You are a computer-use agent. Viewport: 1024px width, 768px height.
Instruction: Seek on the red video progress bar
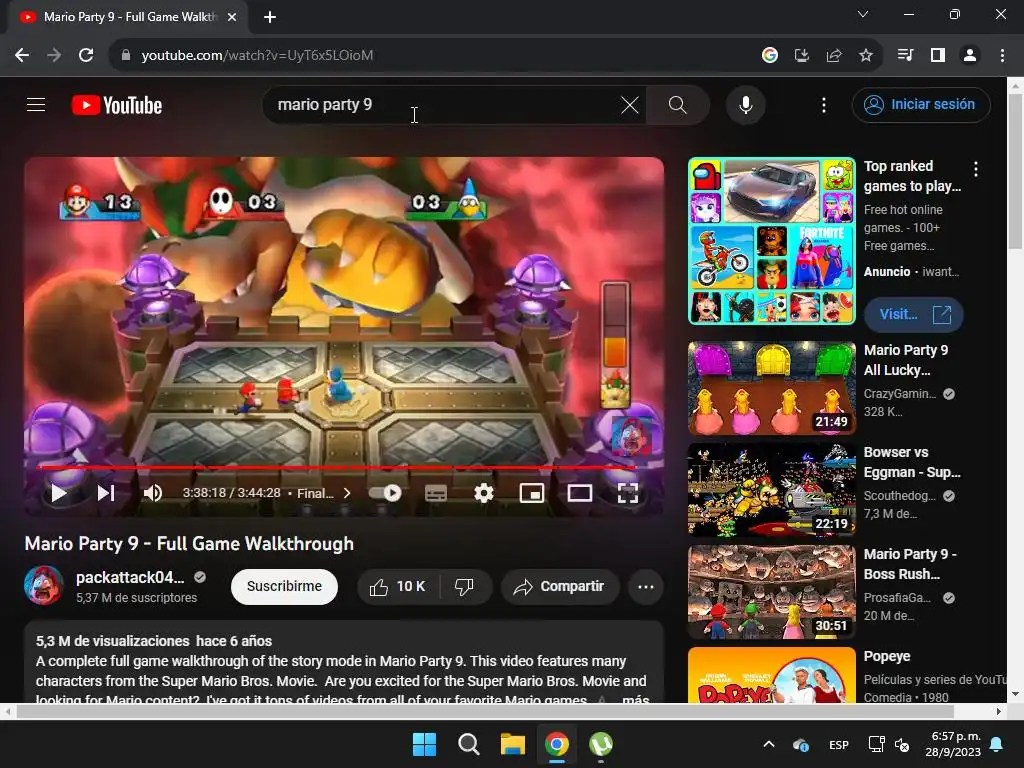pos(336,468)
